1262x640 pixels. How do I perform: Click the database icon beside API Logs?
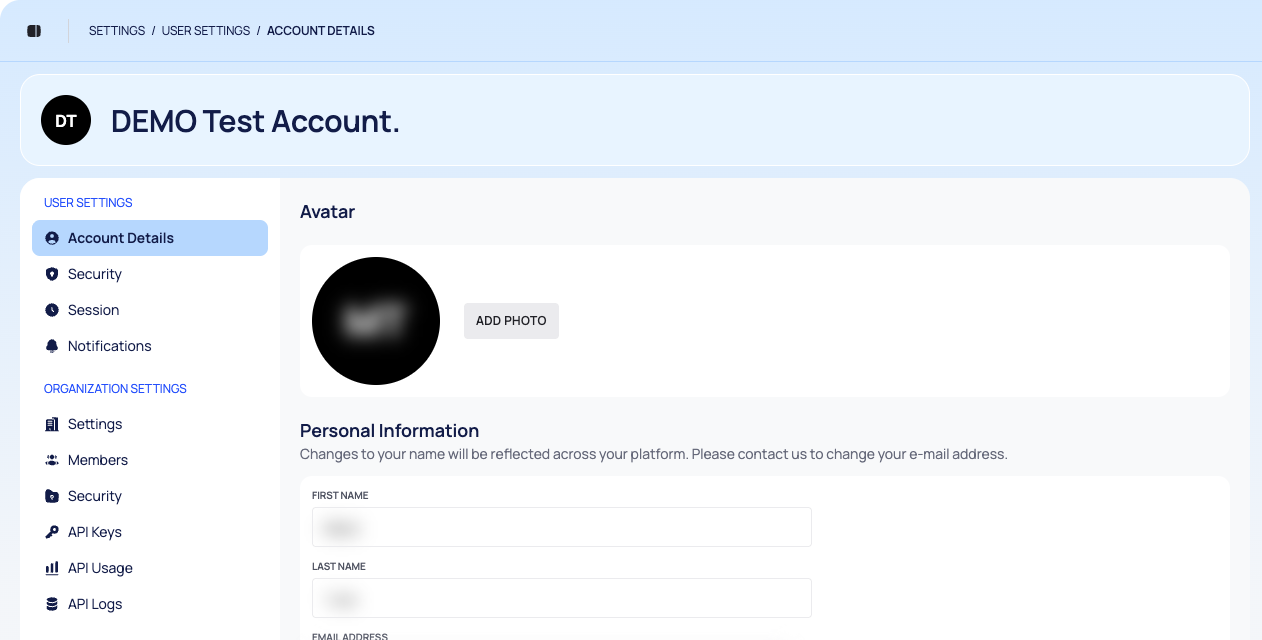click(52, 604)
